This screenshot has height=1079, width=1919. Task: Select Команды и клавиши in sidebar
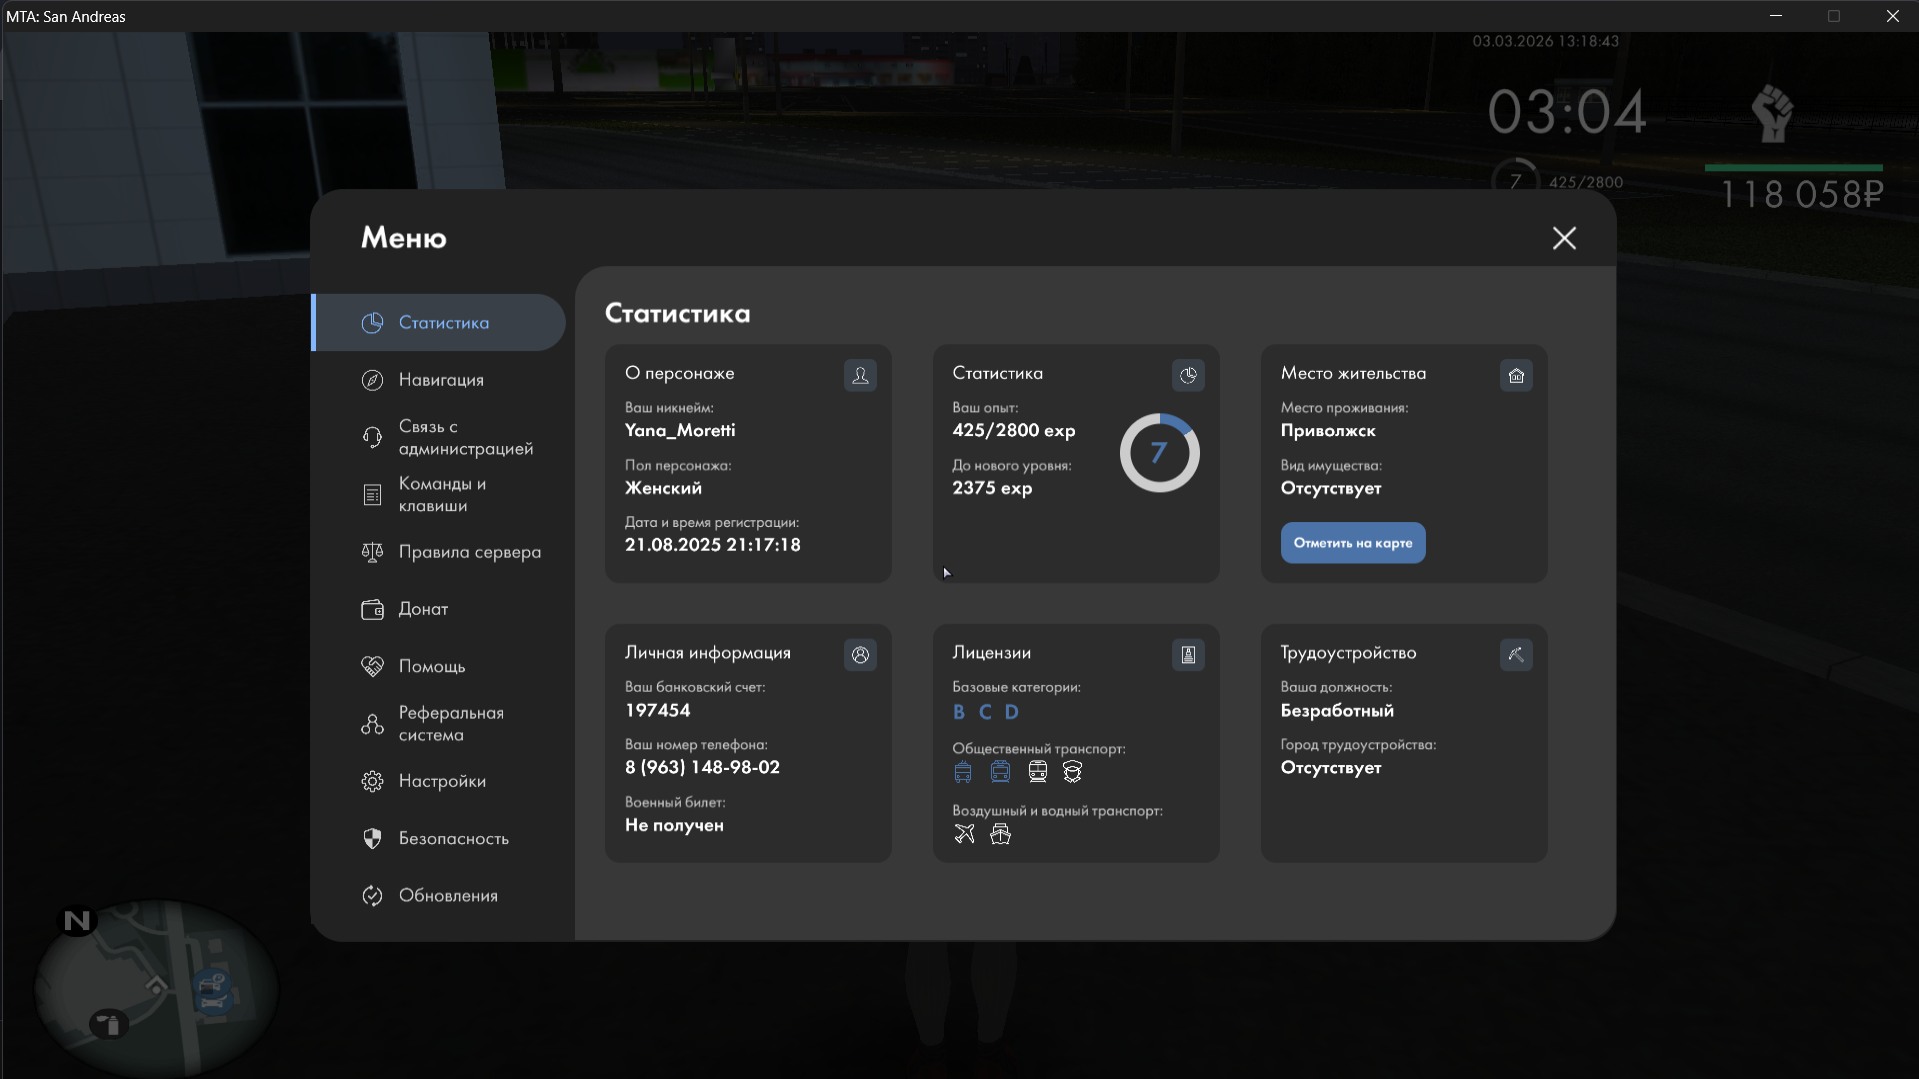coord(440,494)
